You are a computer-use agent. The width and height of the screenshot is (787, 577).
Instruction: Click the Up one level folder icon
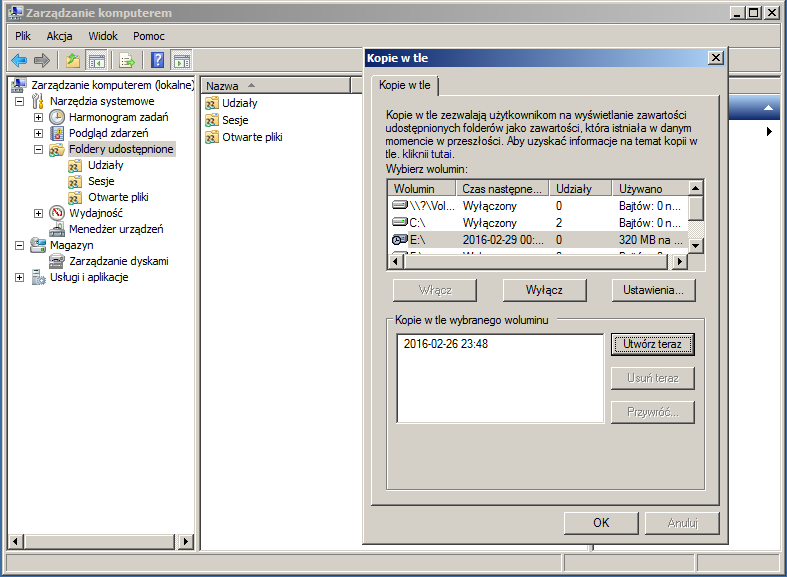pyautogui.click(x=73, y=61)
